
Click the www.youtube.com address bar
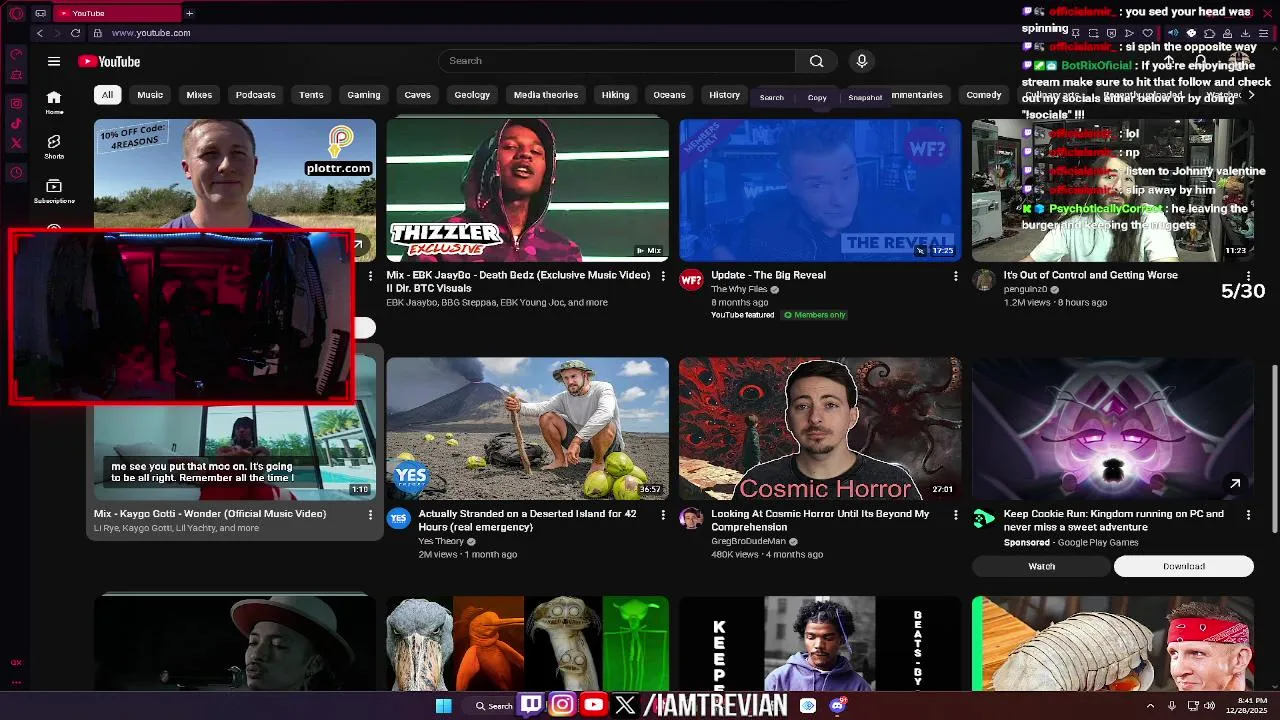point(151,33)
